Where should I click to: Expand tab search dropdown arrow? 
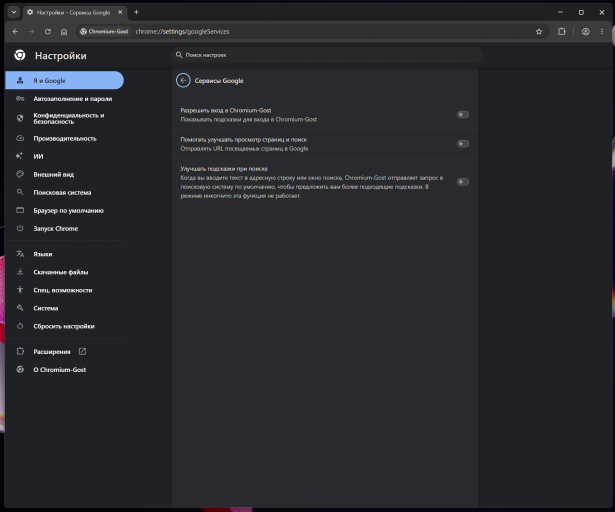14,12
